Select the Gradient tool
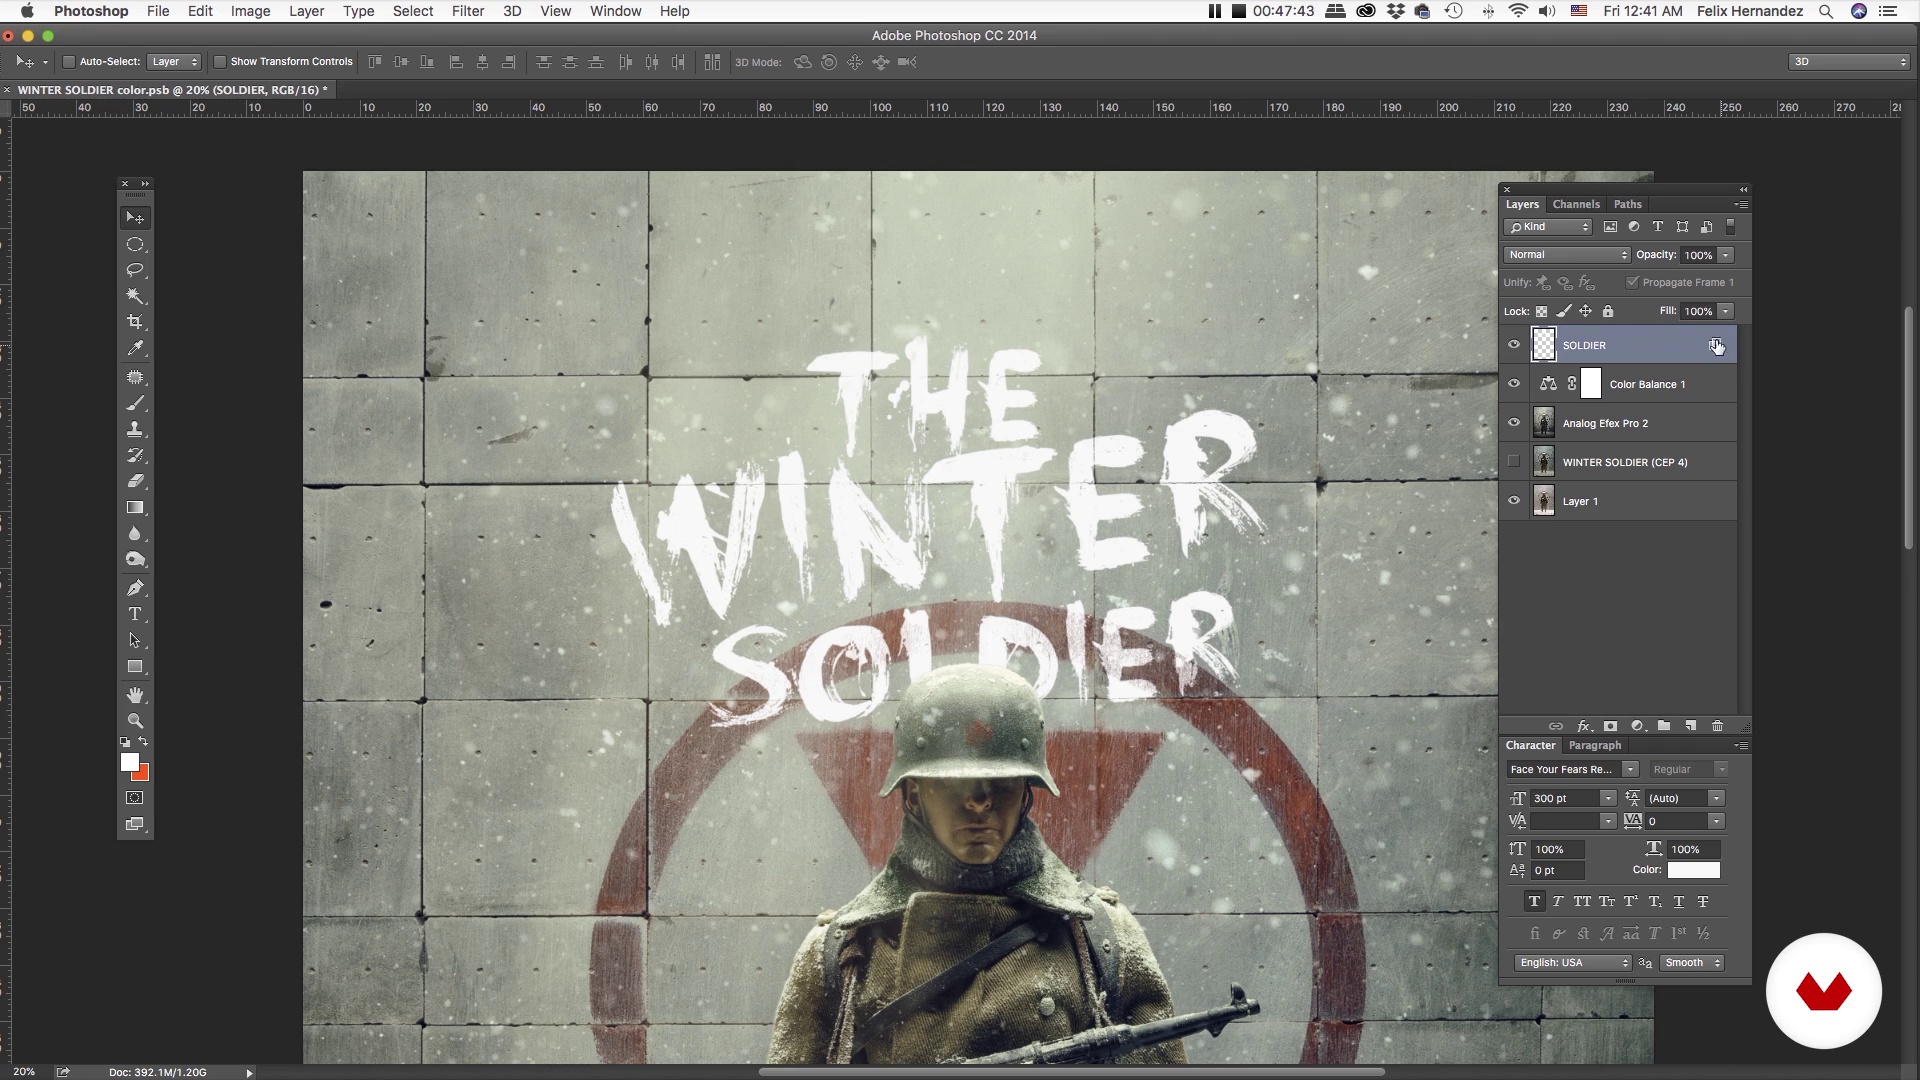Screen dimensions: 1920x1080 click(135, 507)
